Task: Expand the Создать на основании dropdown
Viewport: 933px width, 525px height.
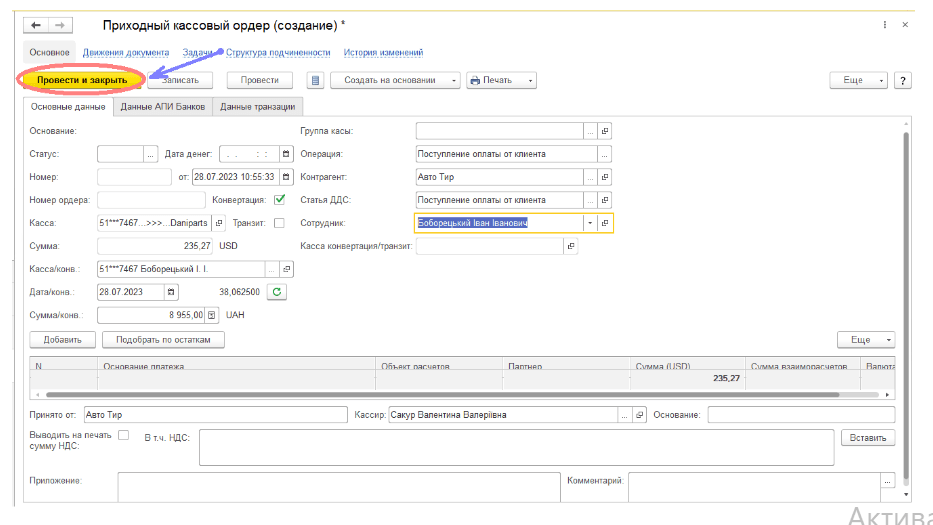Action: 453,80
